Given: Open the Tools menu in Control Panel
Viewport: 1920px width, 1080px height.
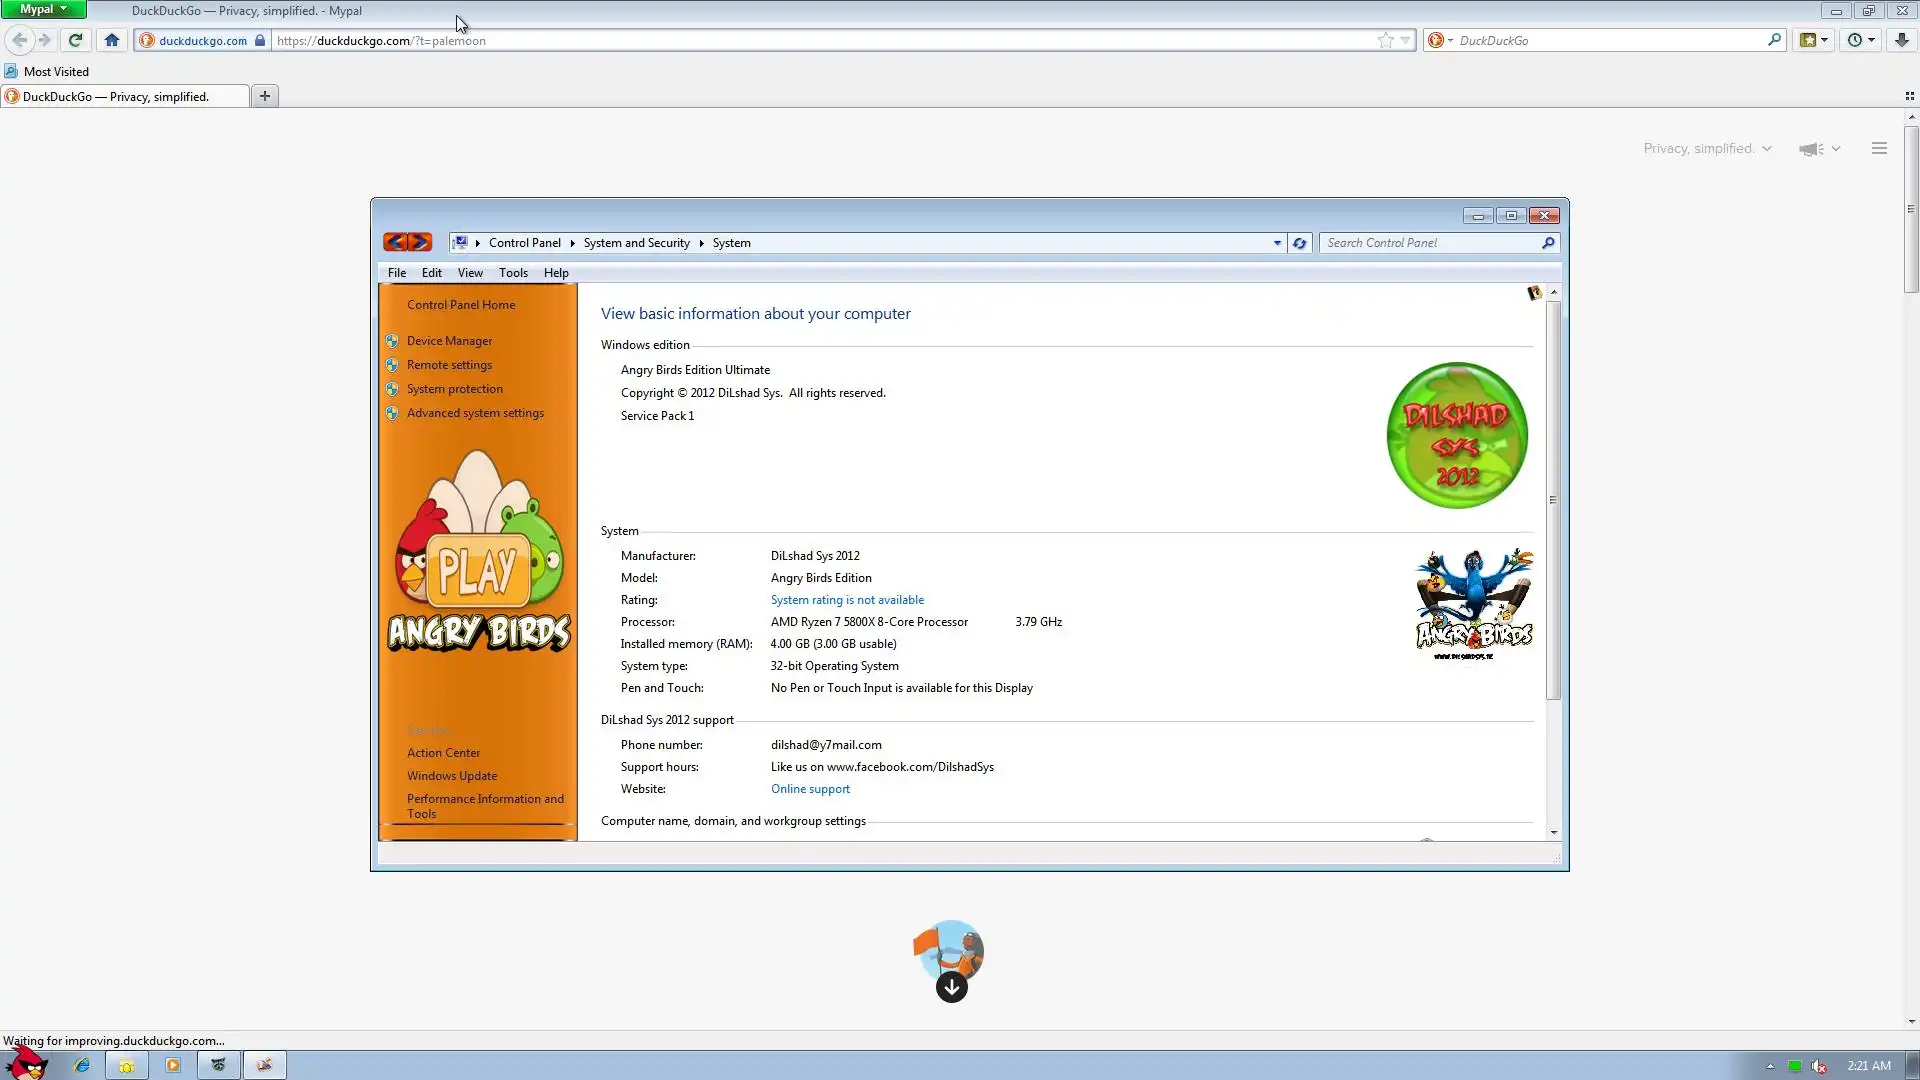Looking at the screenshot, I should click(513, 273).
